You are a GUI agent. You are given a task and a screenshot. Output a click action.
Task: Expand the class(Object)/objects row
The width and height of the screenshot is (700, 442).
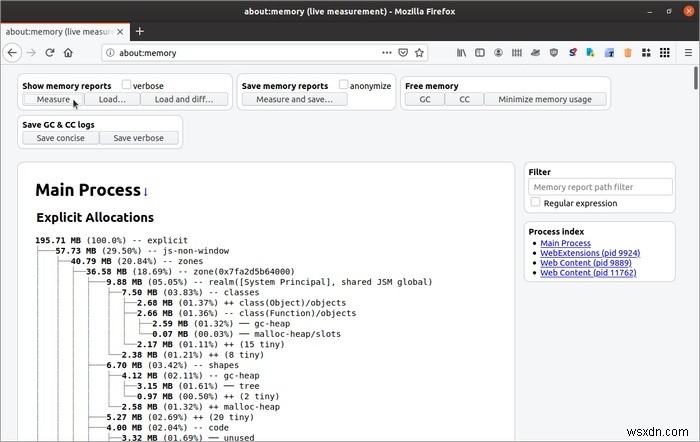(241, 303)
